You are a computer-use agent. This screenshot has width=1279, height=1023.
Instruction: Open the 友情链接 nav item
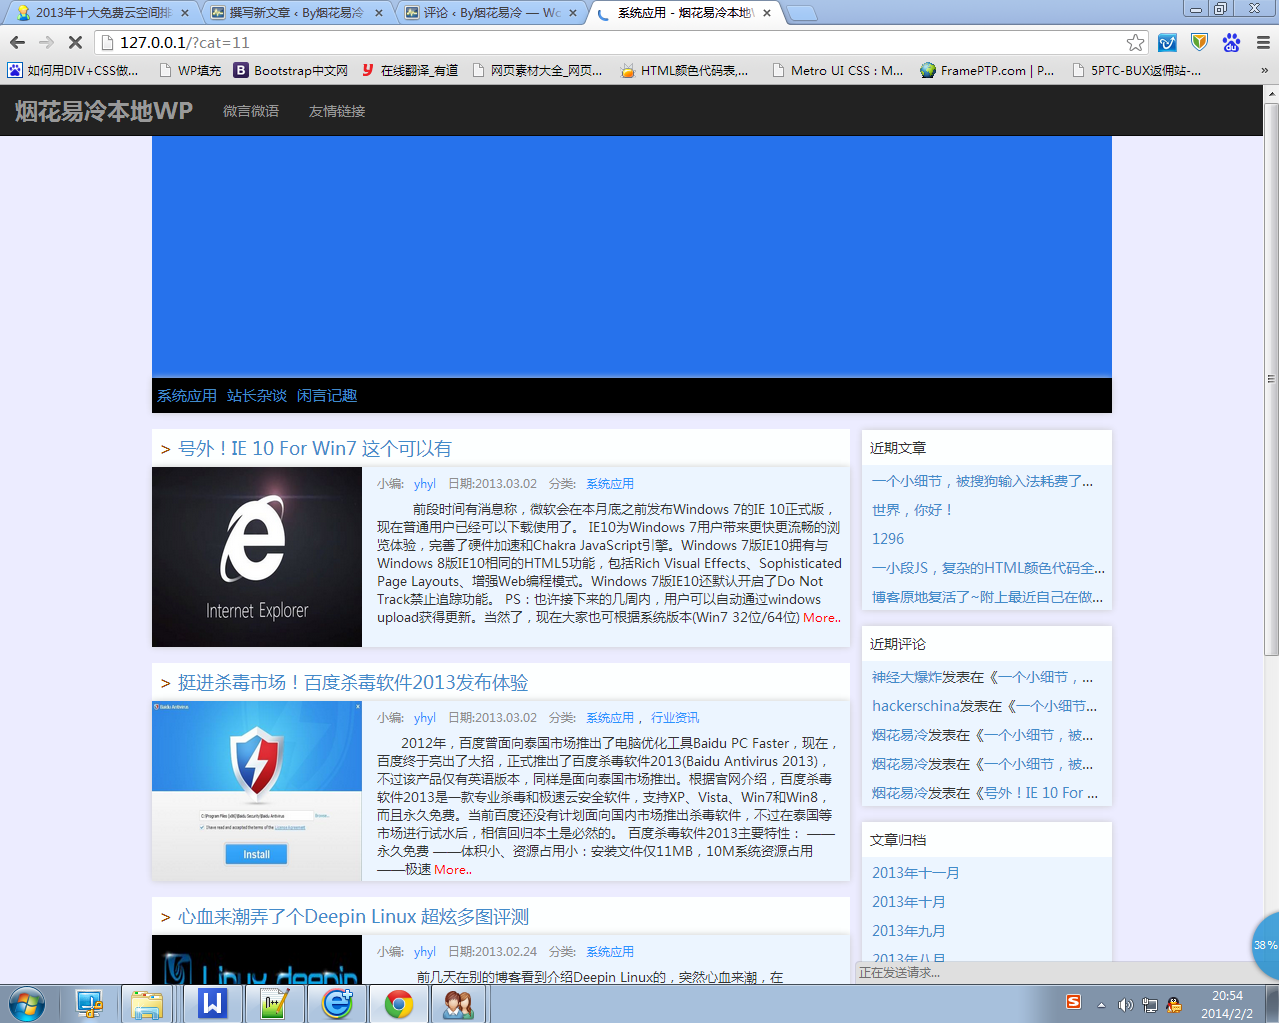tap(337, 111)
